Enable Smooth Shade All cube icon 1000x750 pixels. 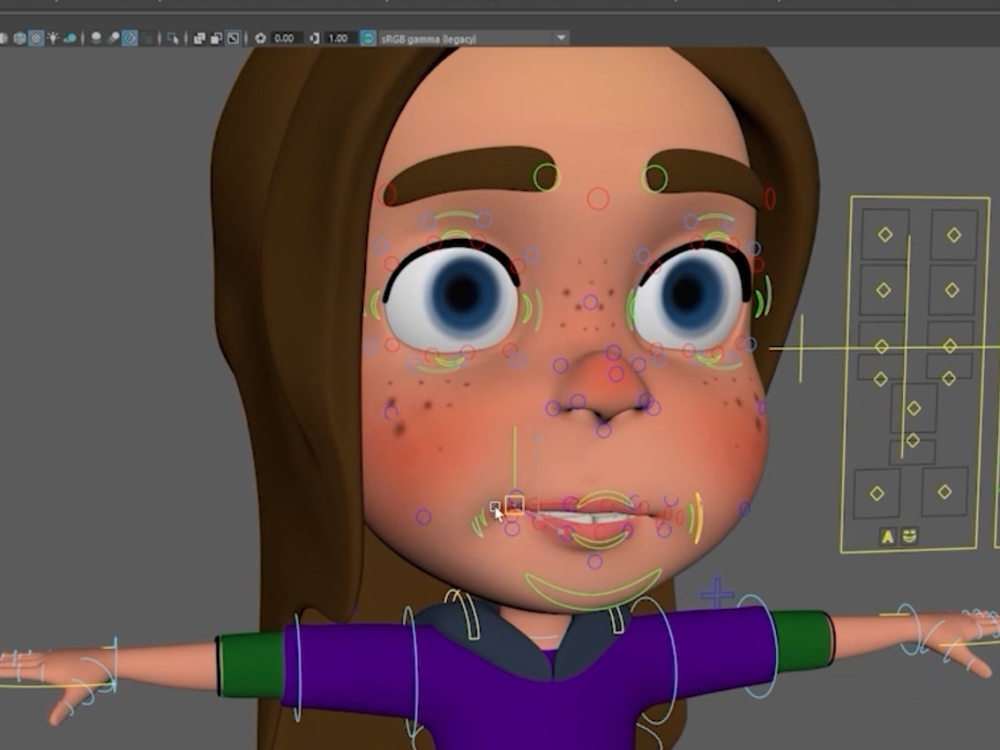[3, 38]
